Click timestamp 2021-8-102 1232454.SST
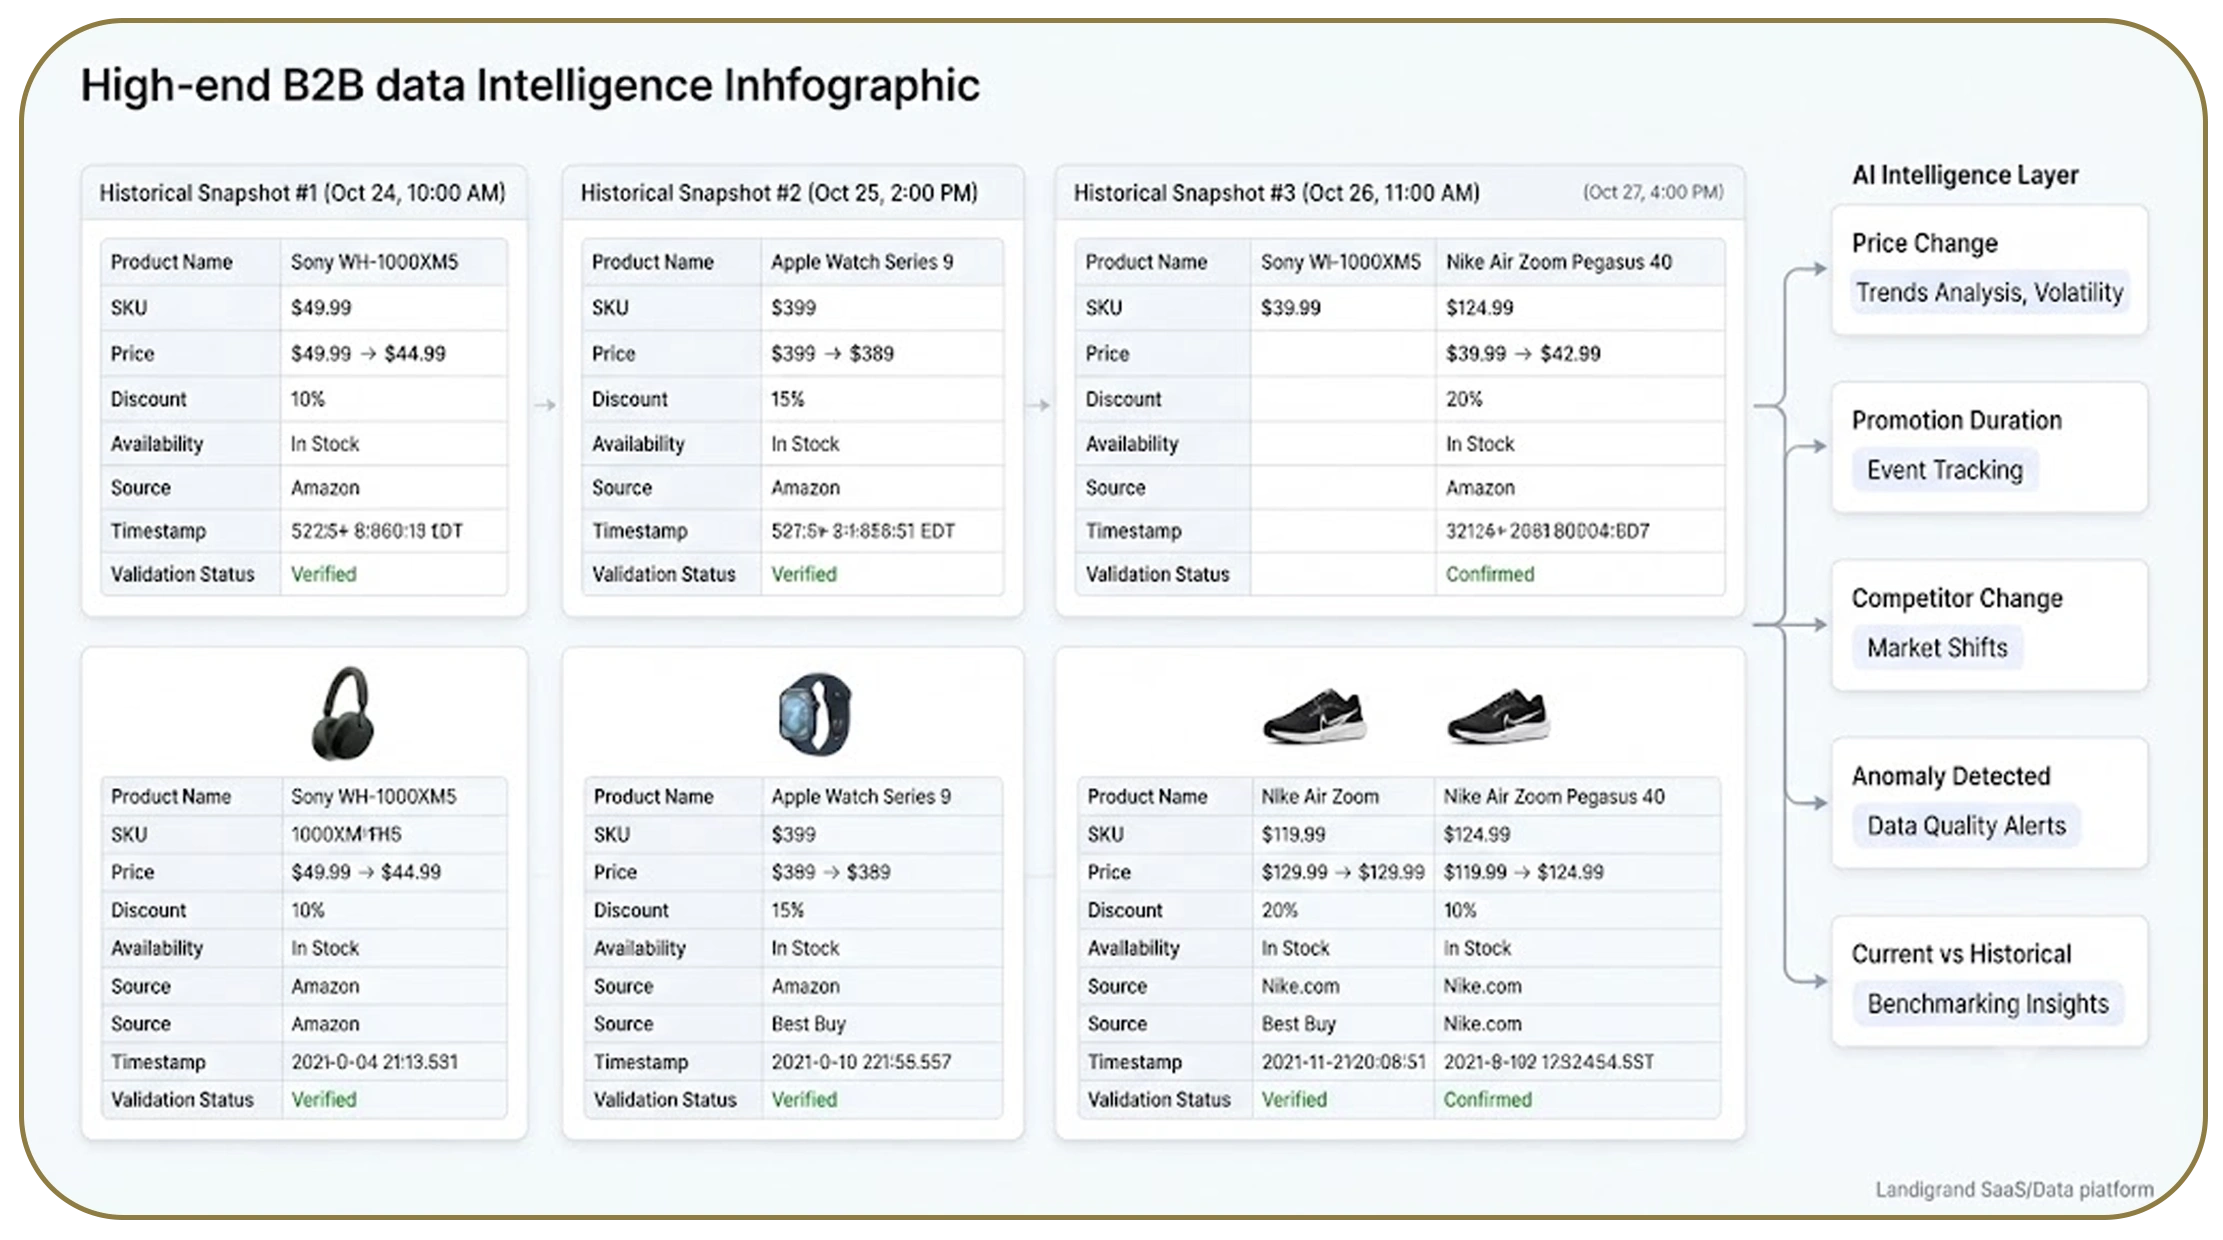Image resolution: width=2223 pixels, height=1240 pixels. (1548, 1062)
